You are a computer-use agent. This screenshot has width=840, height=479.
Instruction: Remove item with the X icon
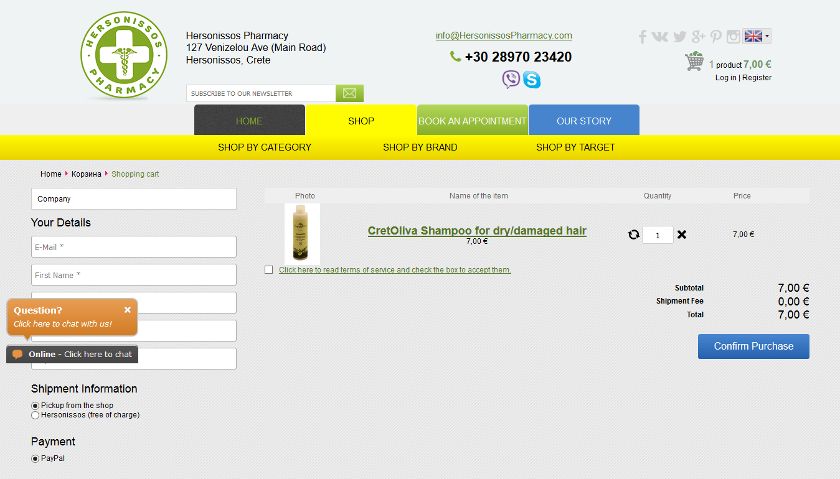click(x=681, y=235)
